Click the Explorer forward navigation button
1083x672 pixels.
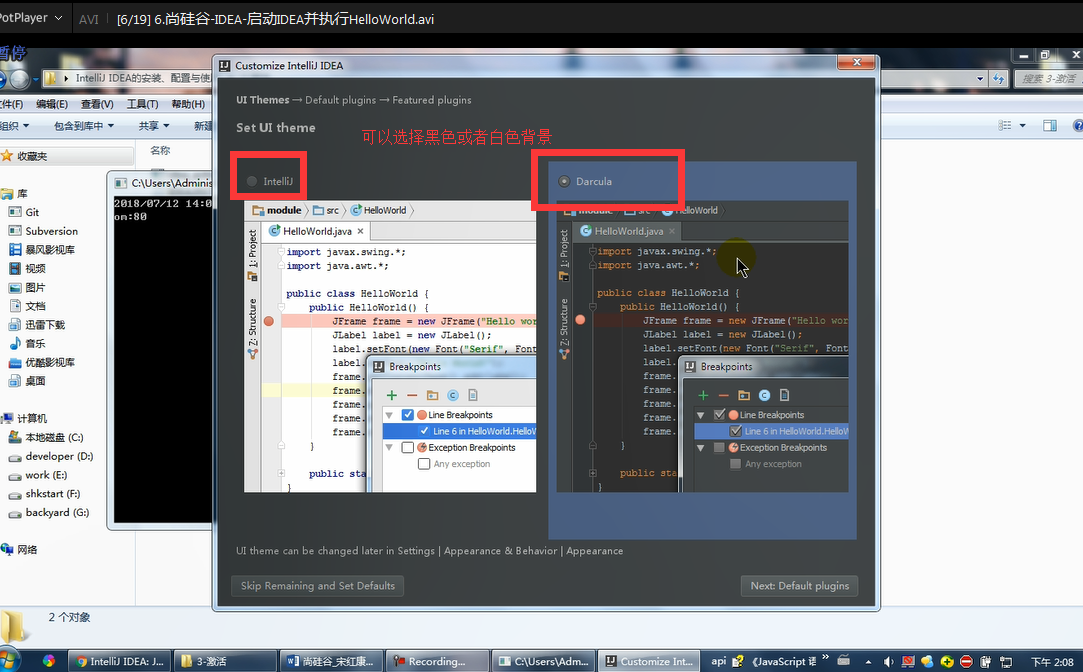click(x=20, y=79)
